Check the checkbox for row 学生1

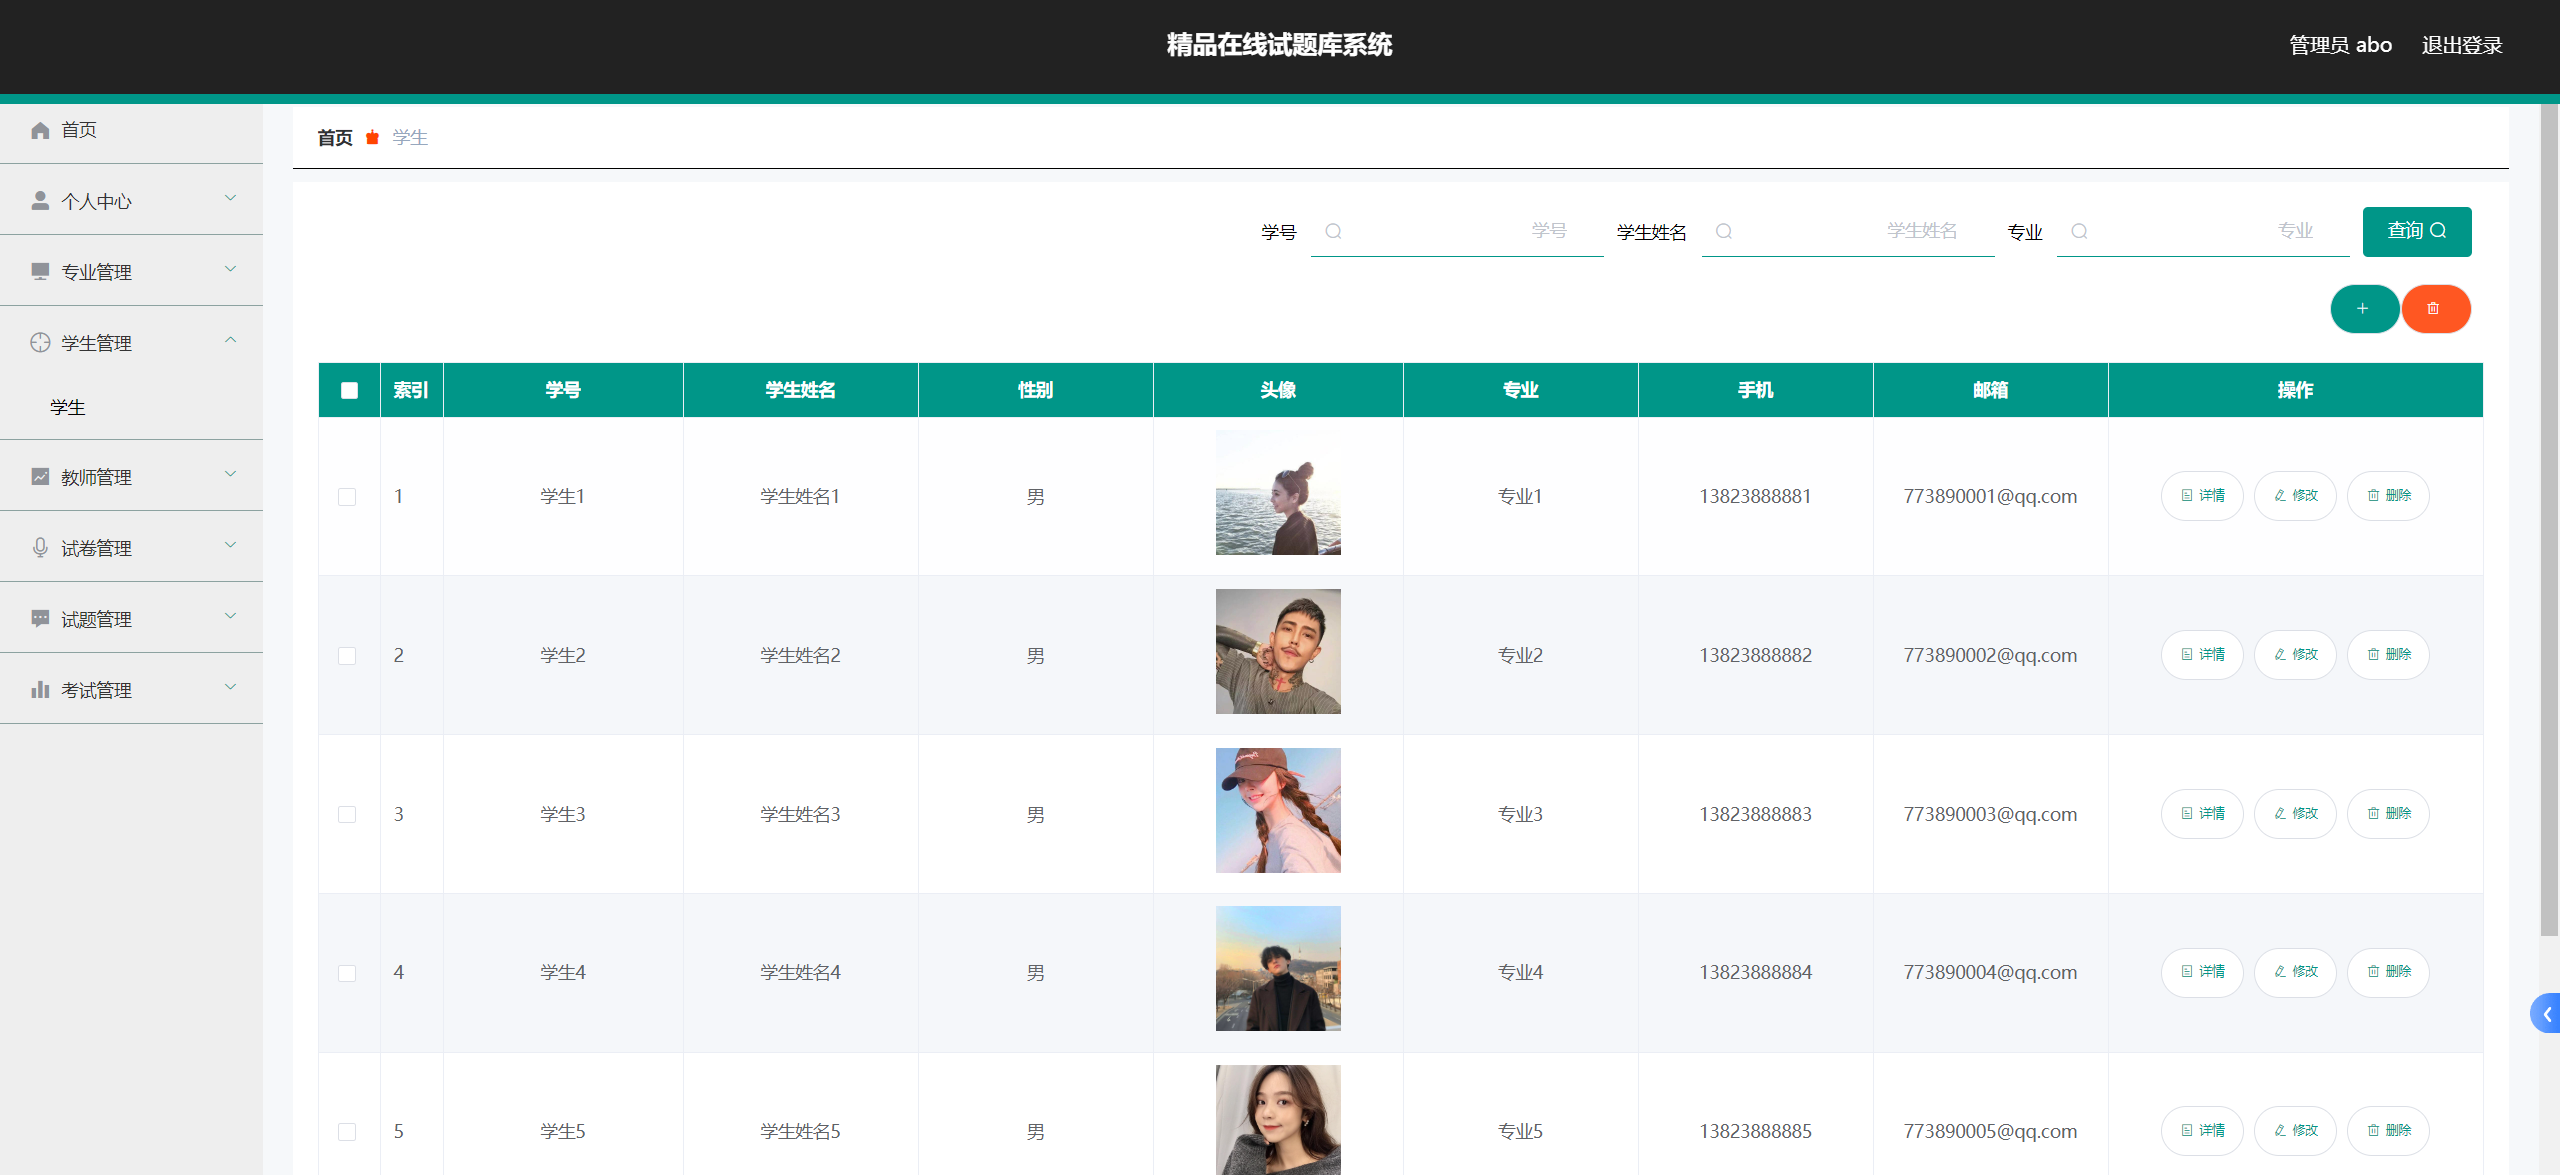(x=347, y=497)
